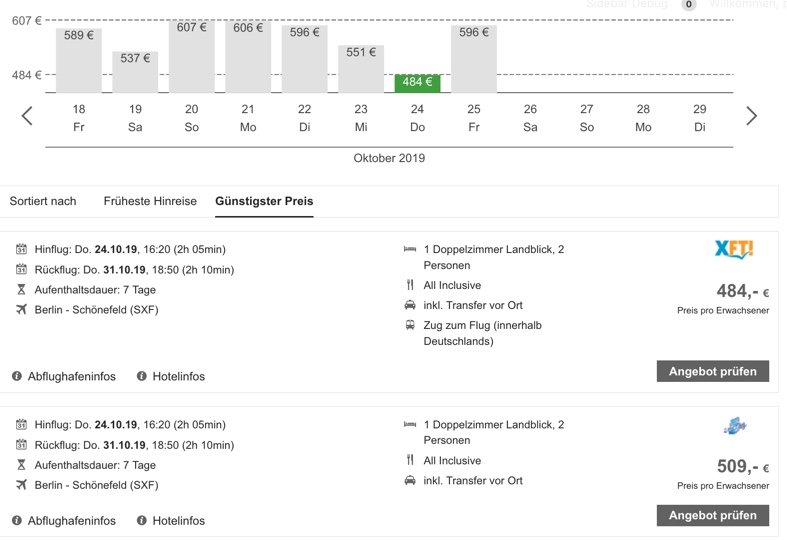The height and width of the screenshot is (540, 787).
Task: Click info icon beside first Abflughafeninfos
Action: (17, 376)
